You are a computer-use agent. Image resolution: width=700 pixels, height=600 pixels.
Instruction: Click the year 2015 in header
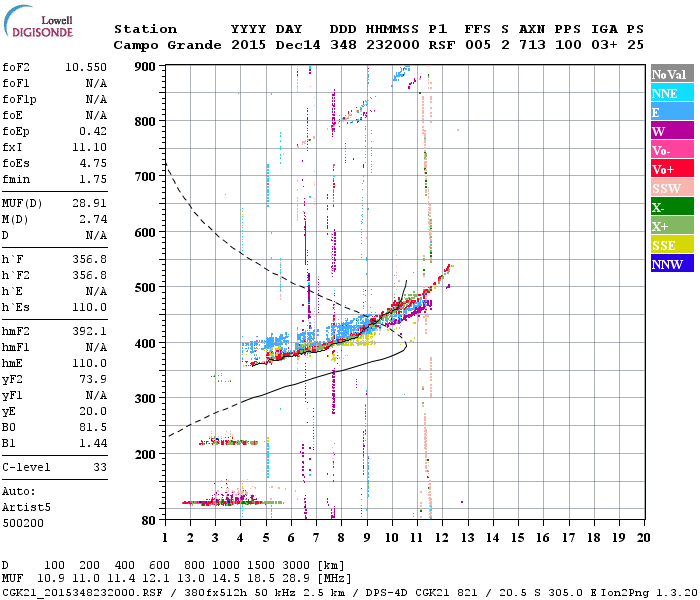248,45
